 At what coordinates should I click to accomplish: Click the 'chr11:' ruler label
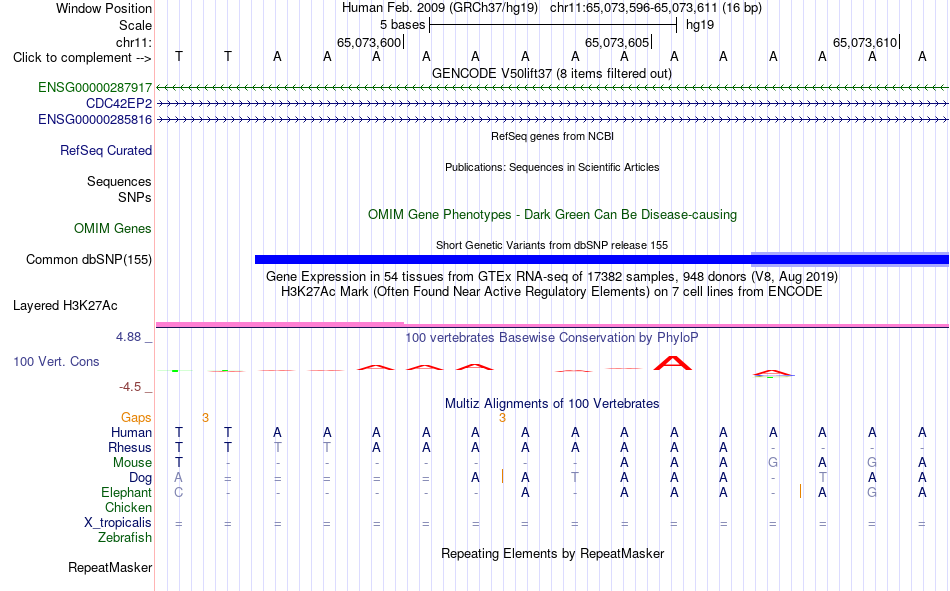[134, 42]
